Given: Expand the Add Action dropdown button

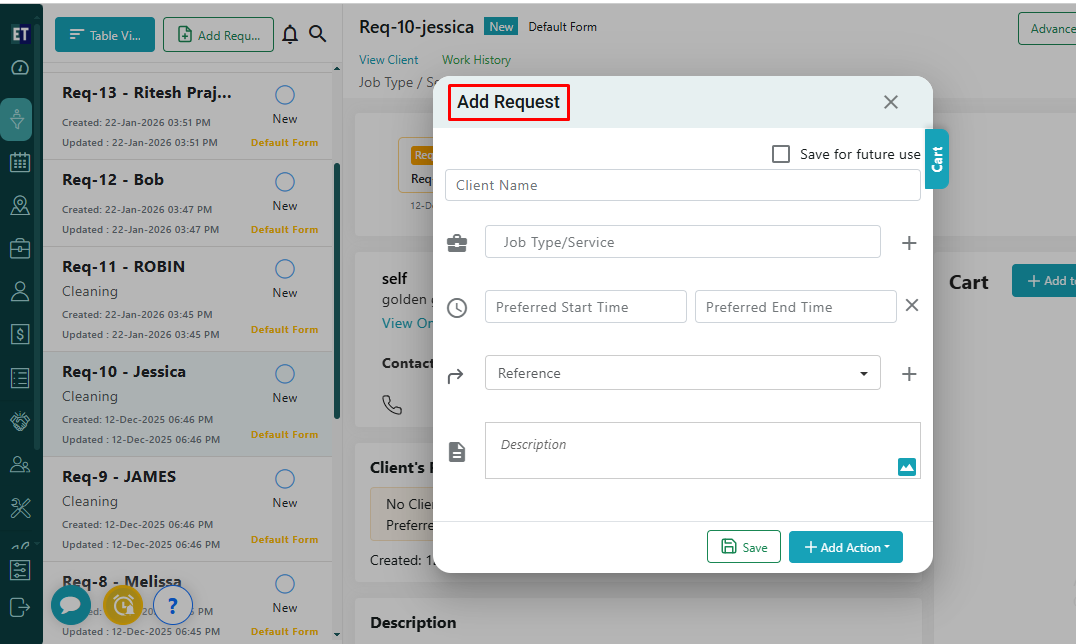Looking at the screenshot, I should point(845,547).
